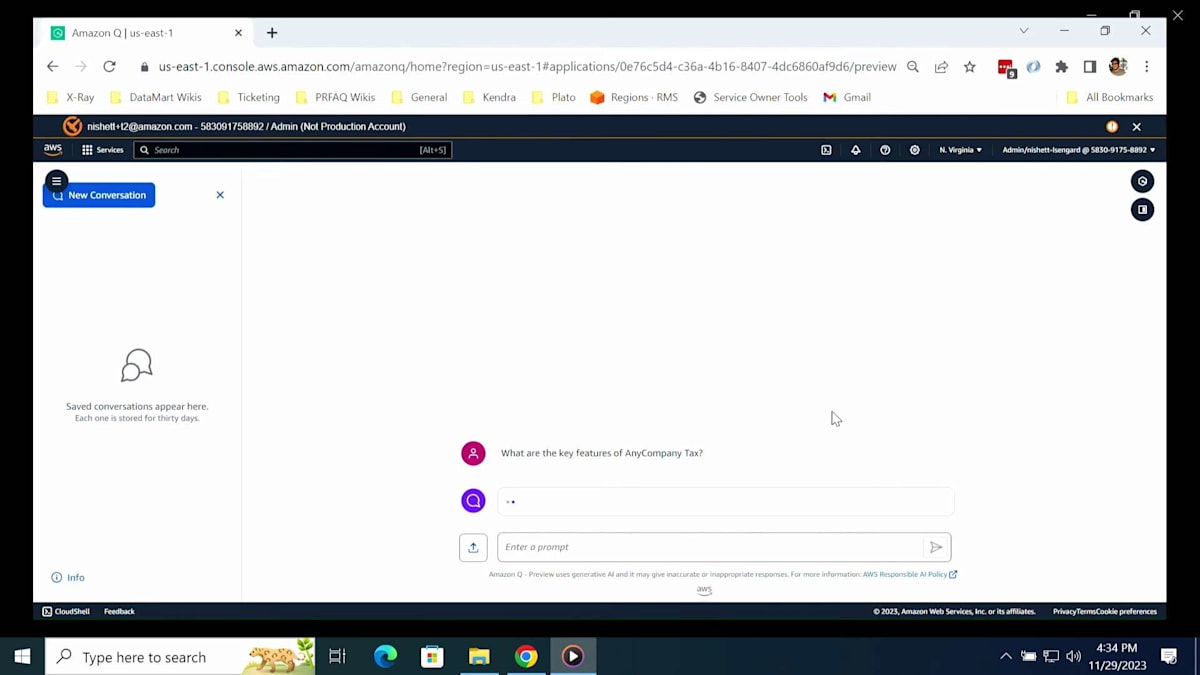Click the share page icon in the address bar
1200x675 pixels.
coord(941,67)
